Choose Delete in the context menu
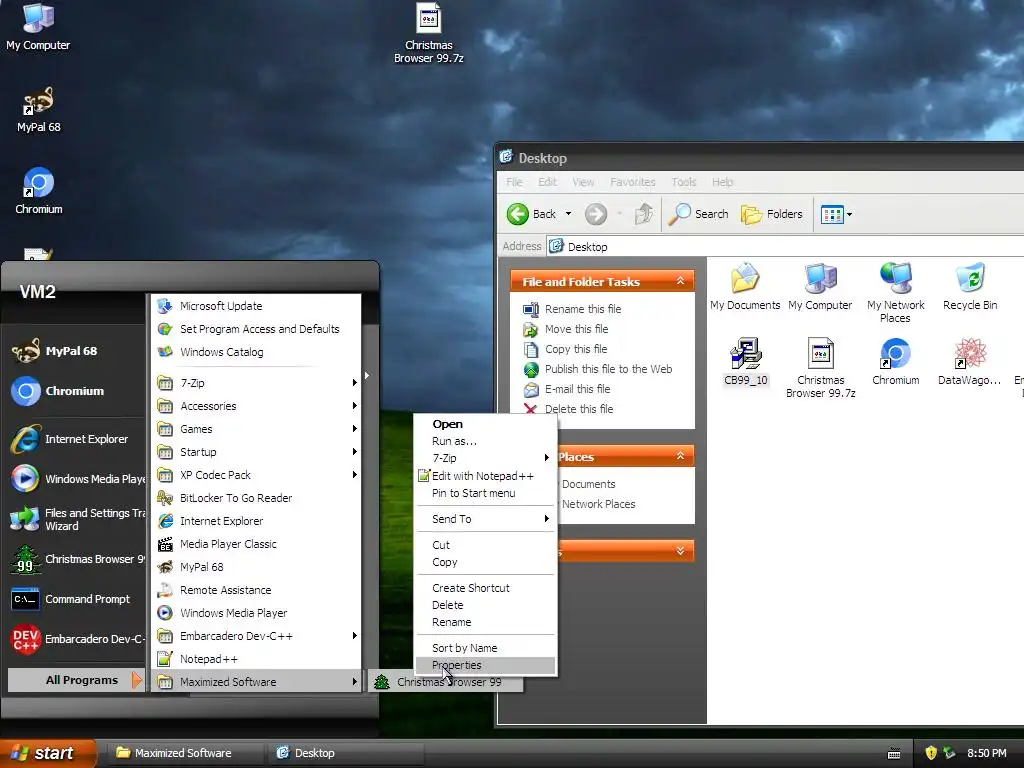The width and height of the screenshot is (1024, 768). tap(485, 605)
